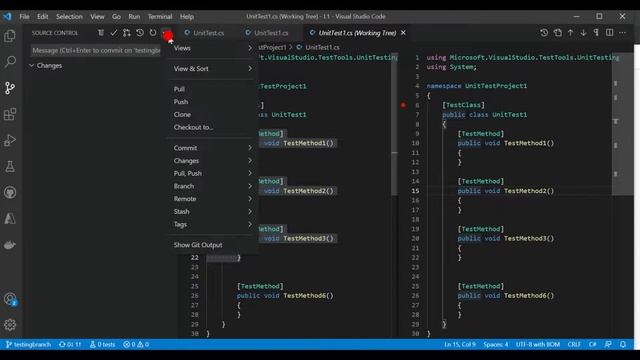The width and height of the screenshot is (640, 360).
Task: Click the feedback icon in status bar
Action: click(608, 344)
